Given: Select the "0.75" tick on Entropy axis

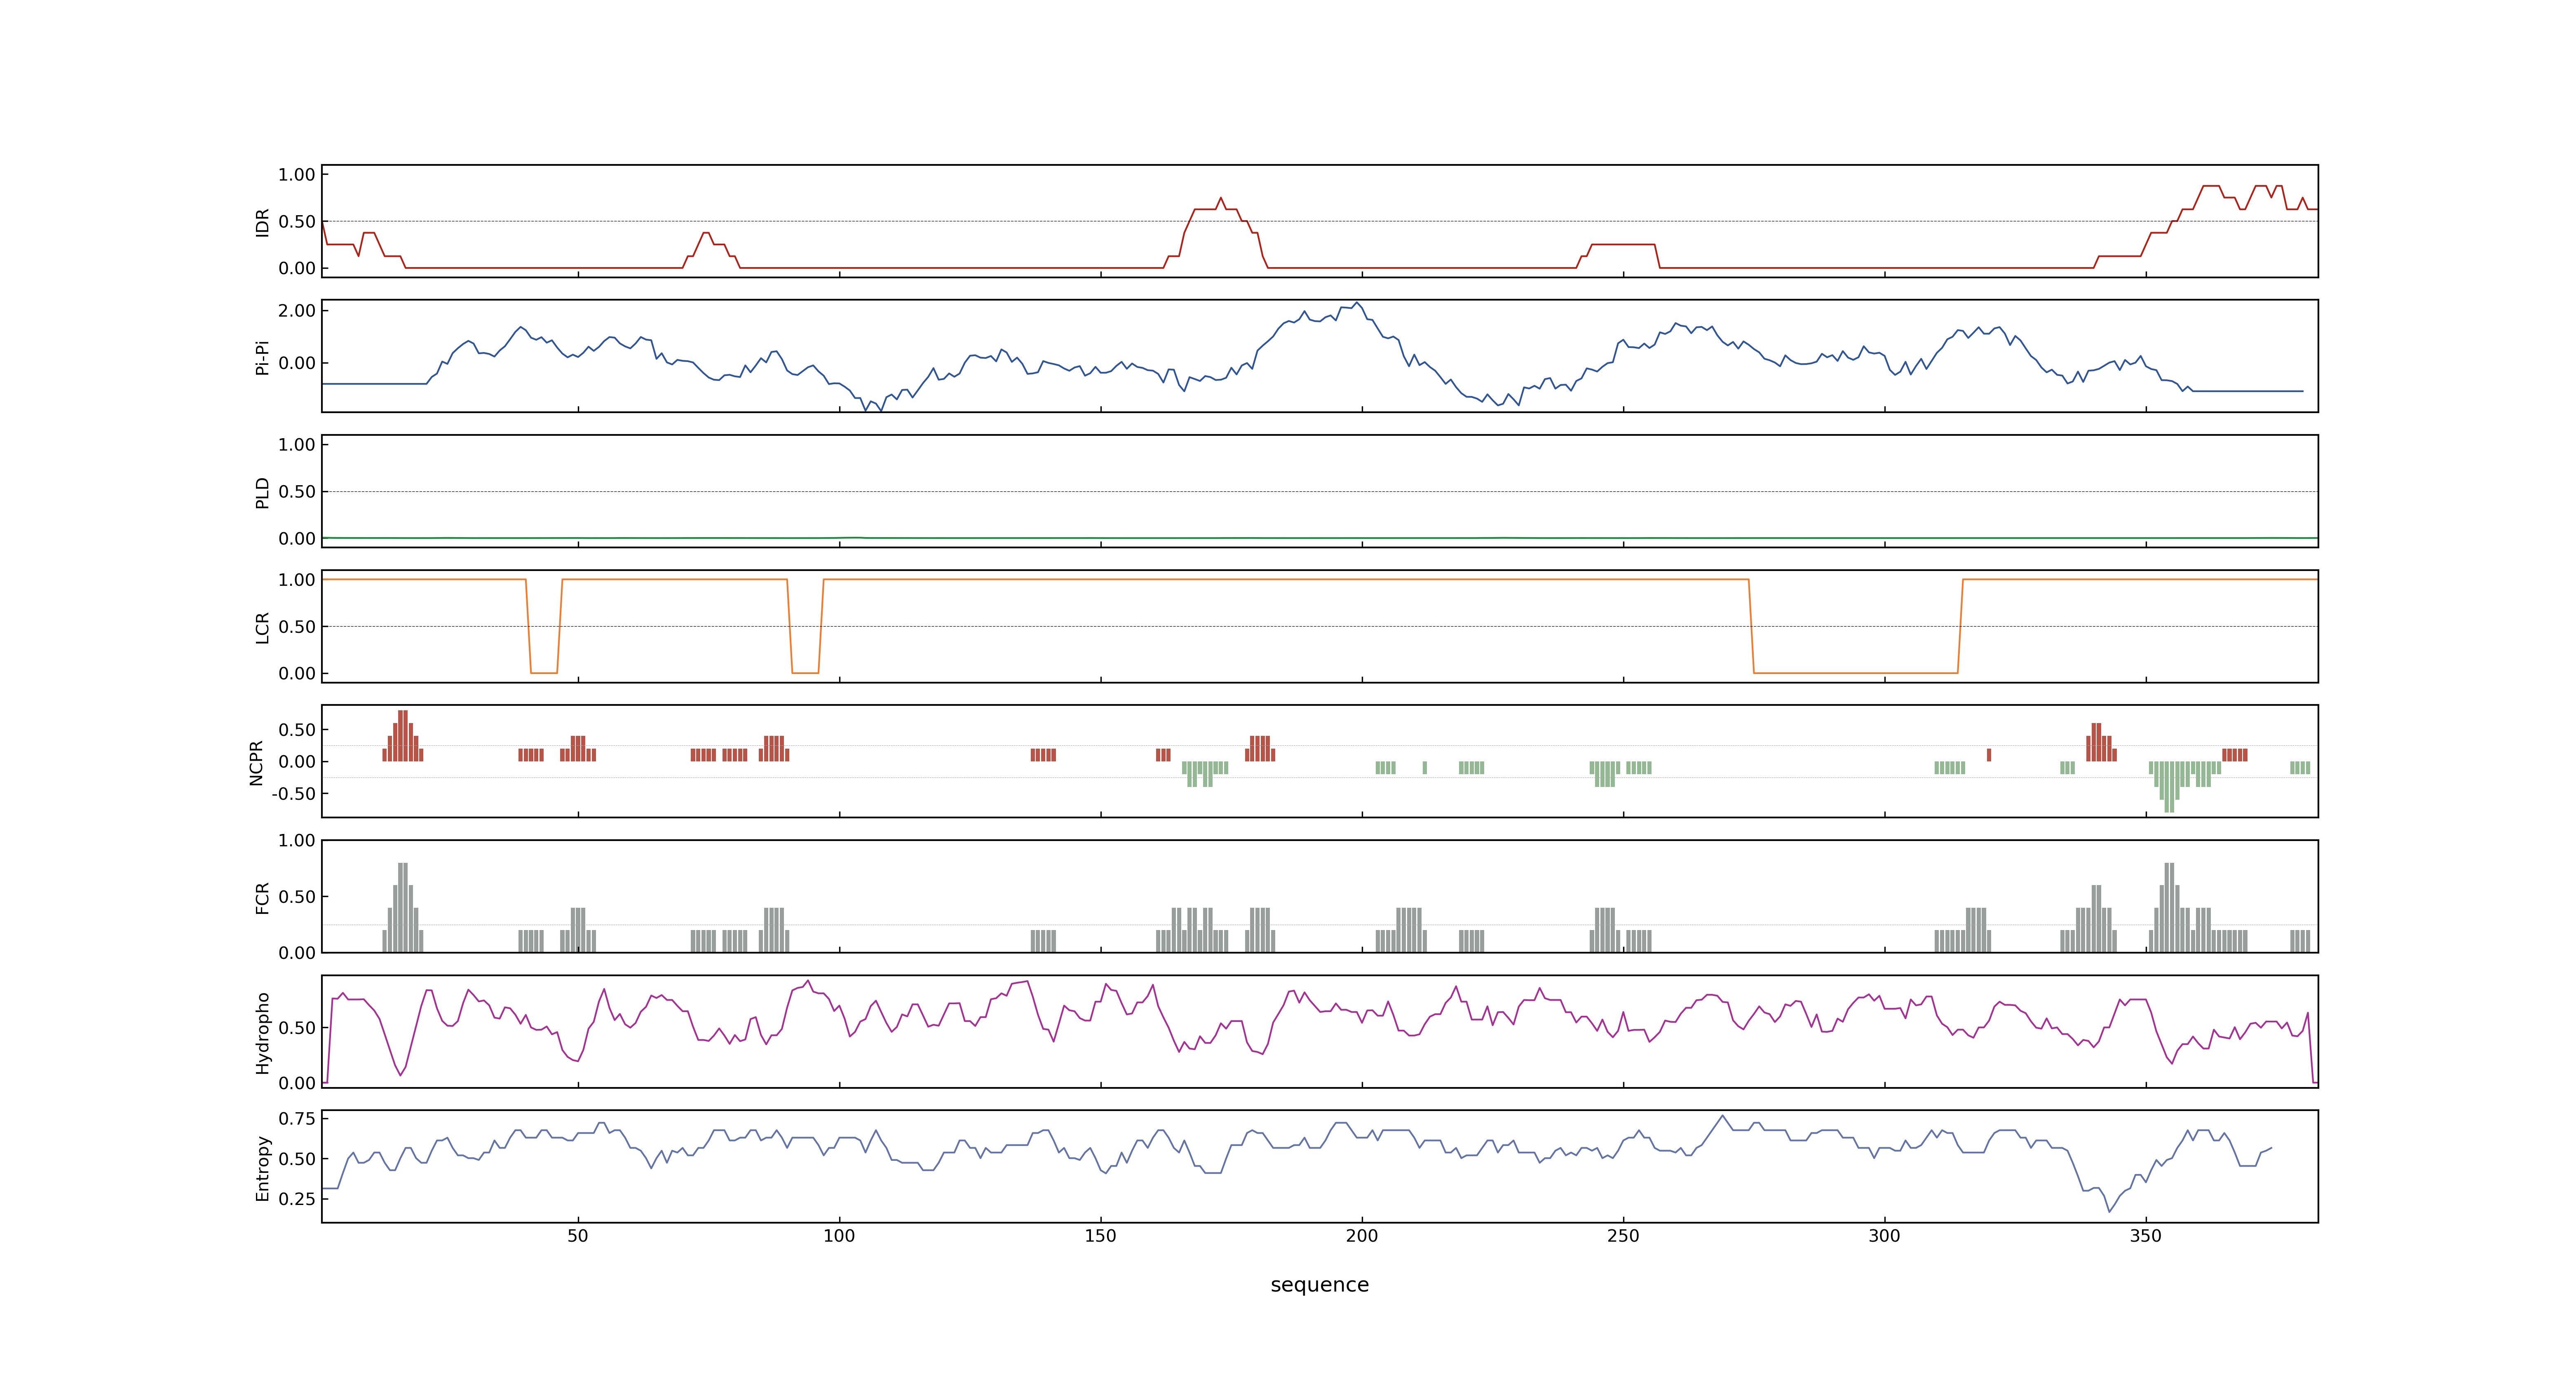Looking at the screenshot, I should (x=297, y=1119).
